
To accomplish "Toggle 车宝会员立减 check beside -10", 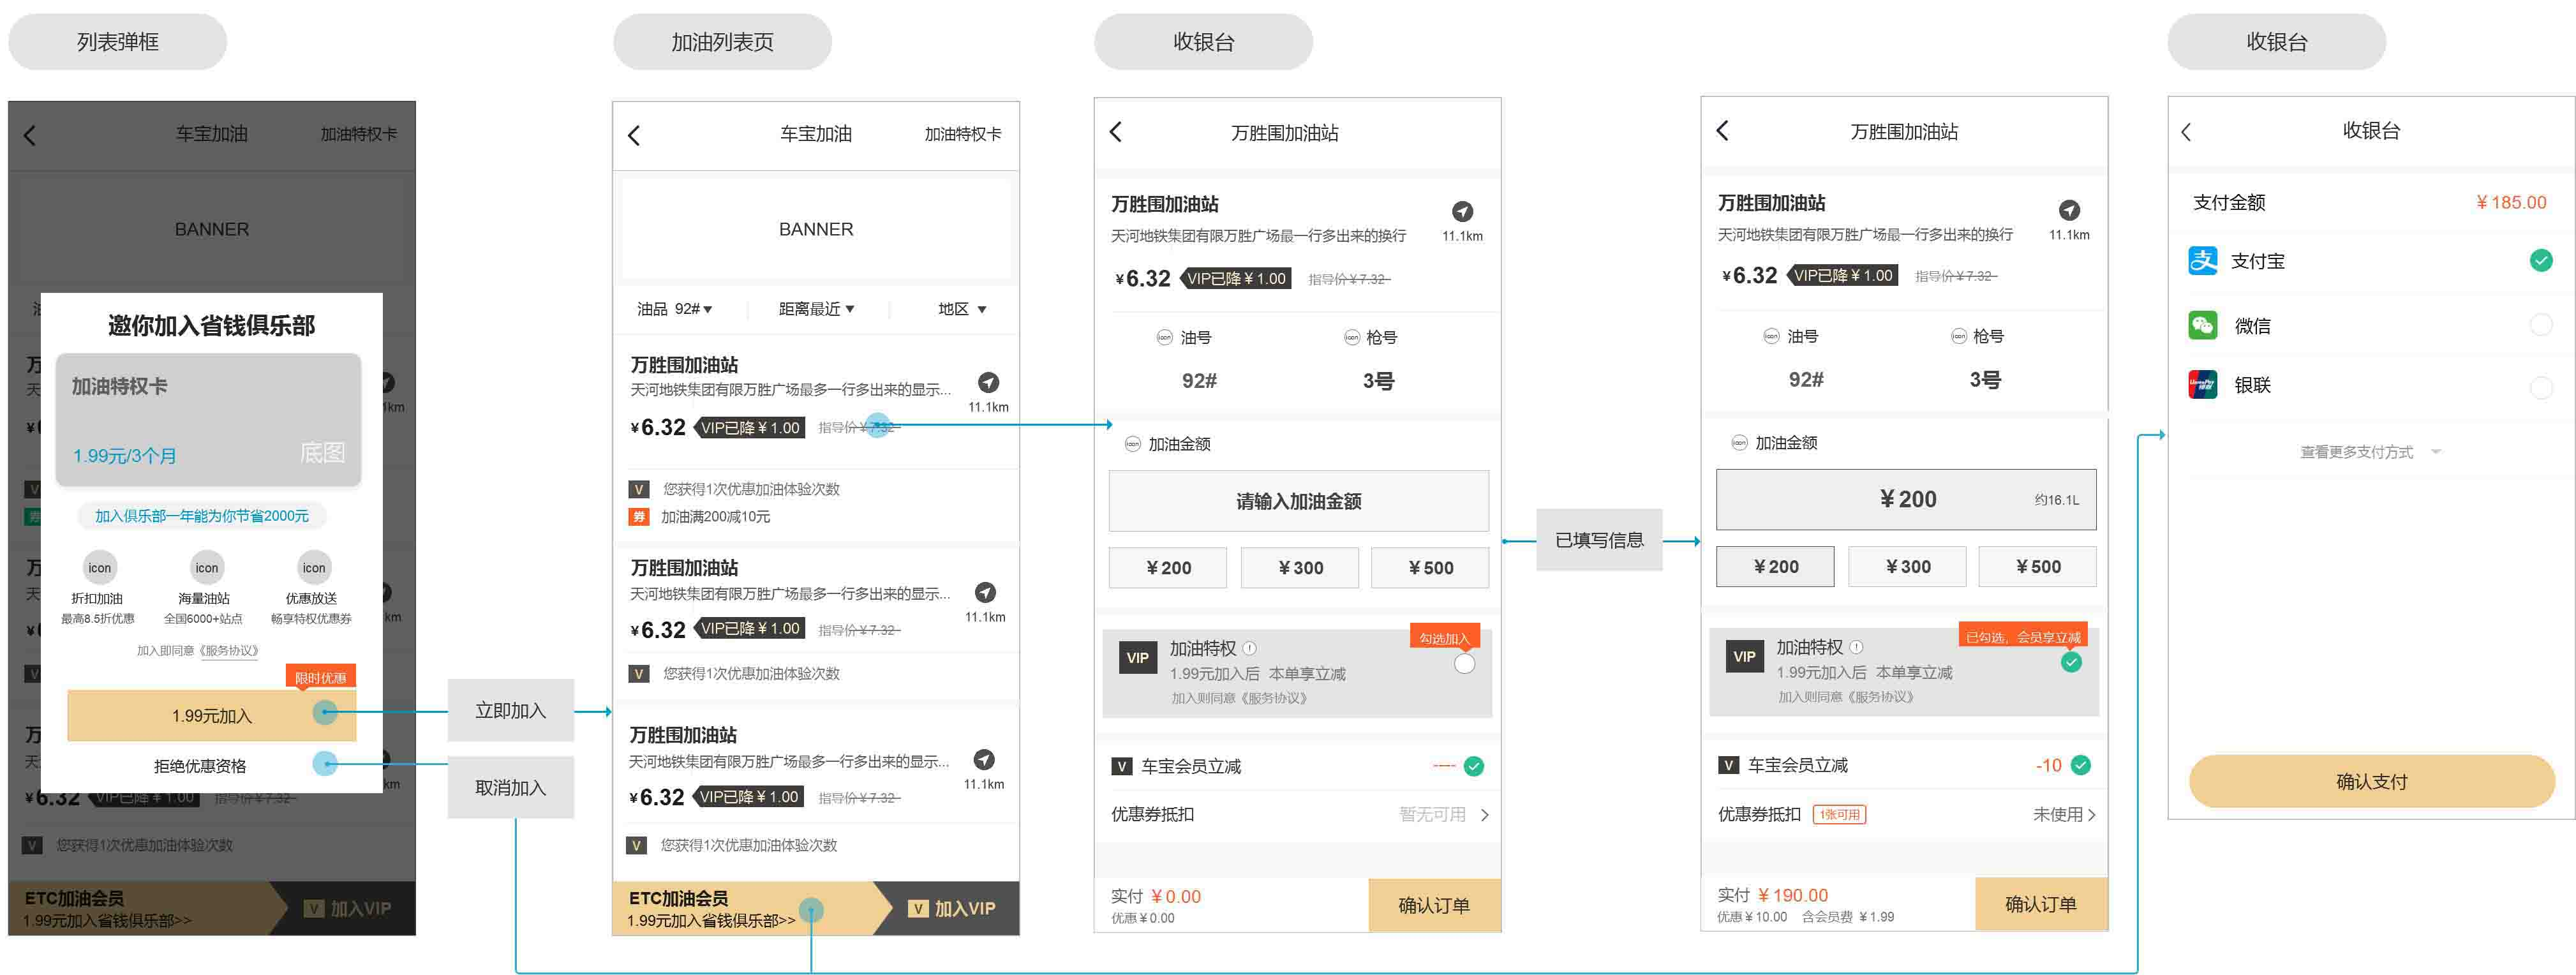I will [x=2080, y=765].
